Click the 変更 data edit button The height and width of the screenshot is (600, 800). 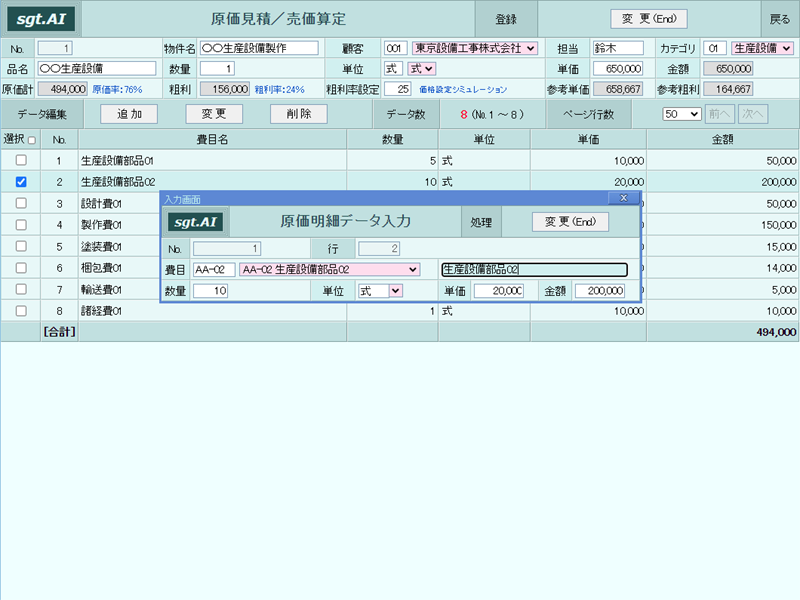pos(214,114)
